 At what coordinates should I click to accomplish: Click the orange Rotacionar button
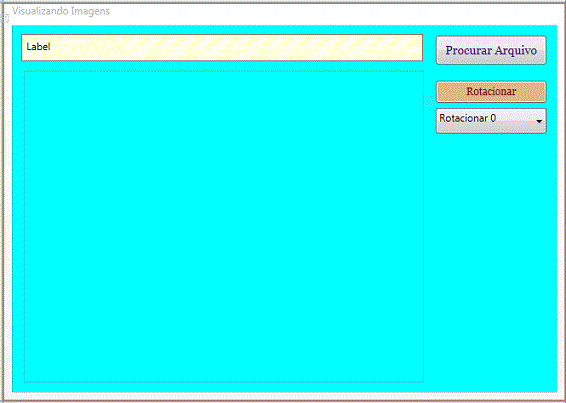(x=491, y=92)
